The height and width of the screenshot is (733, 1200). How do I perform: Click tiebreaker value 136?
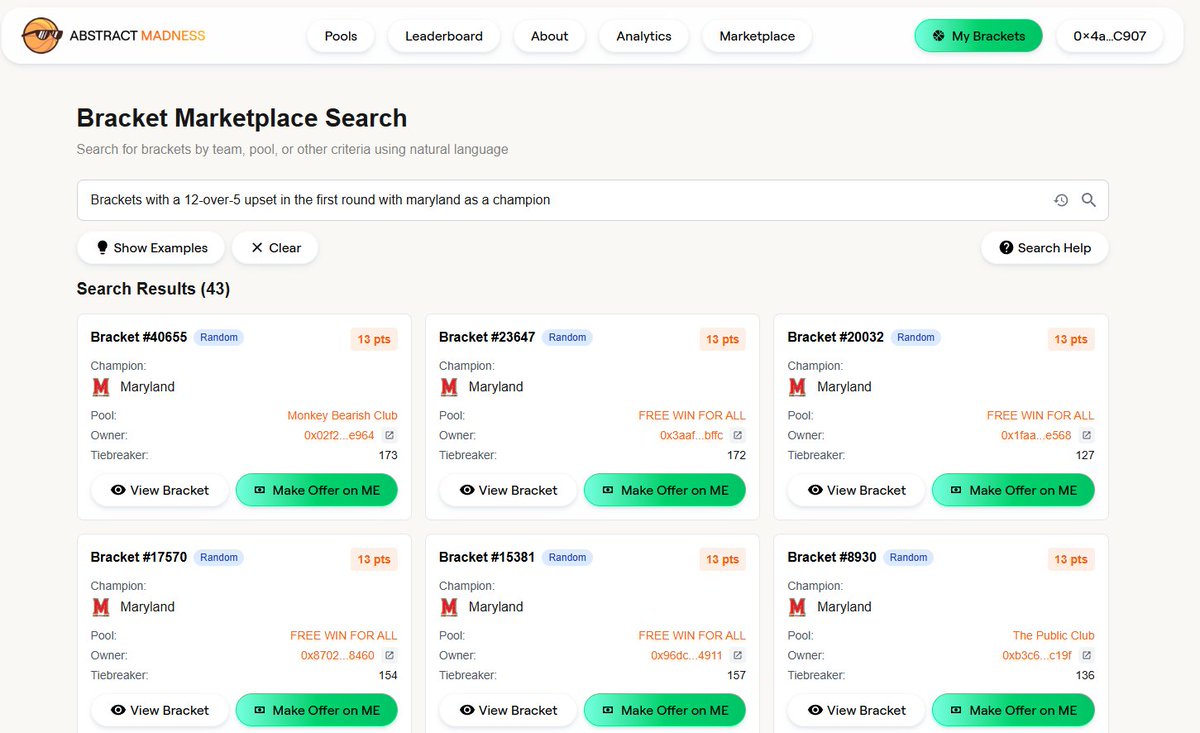click(x=1085, y=675)
